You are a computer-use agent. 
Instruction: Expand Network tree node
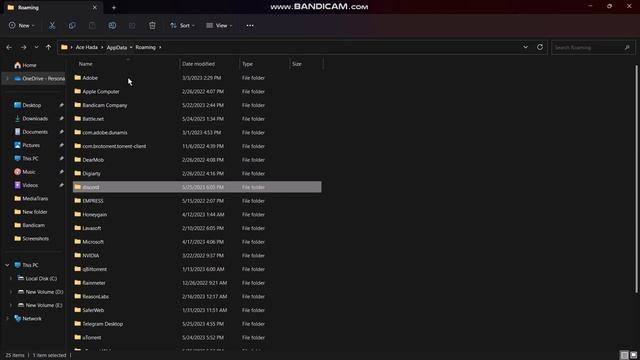7,319
